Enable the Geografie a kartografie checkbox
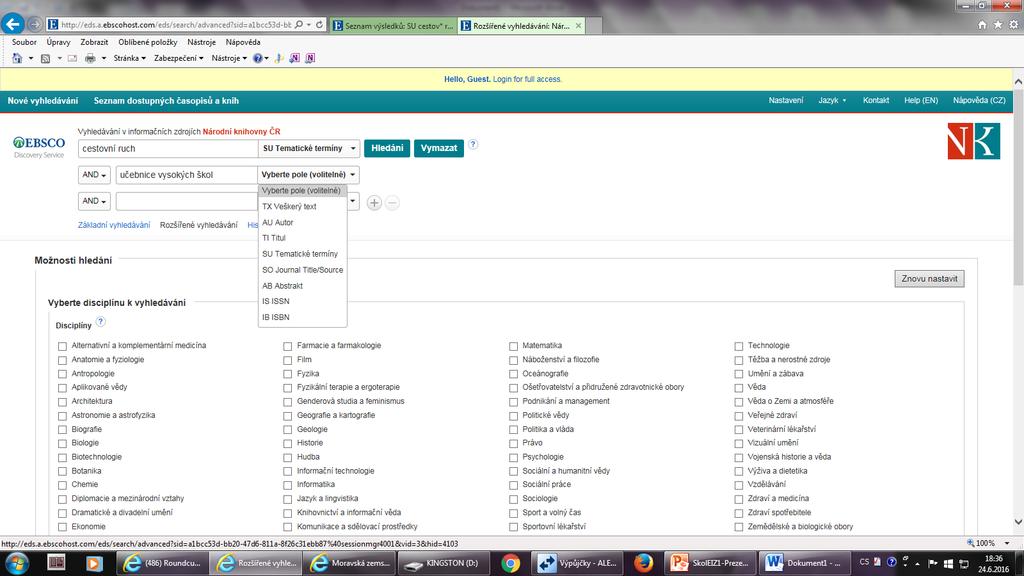This screenshot has height=576, width=1024. click(287, 415)
